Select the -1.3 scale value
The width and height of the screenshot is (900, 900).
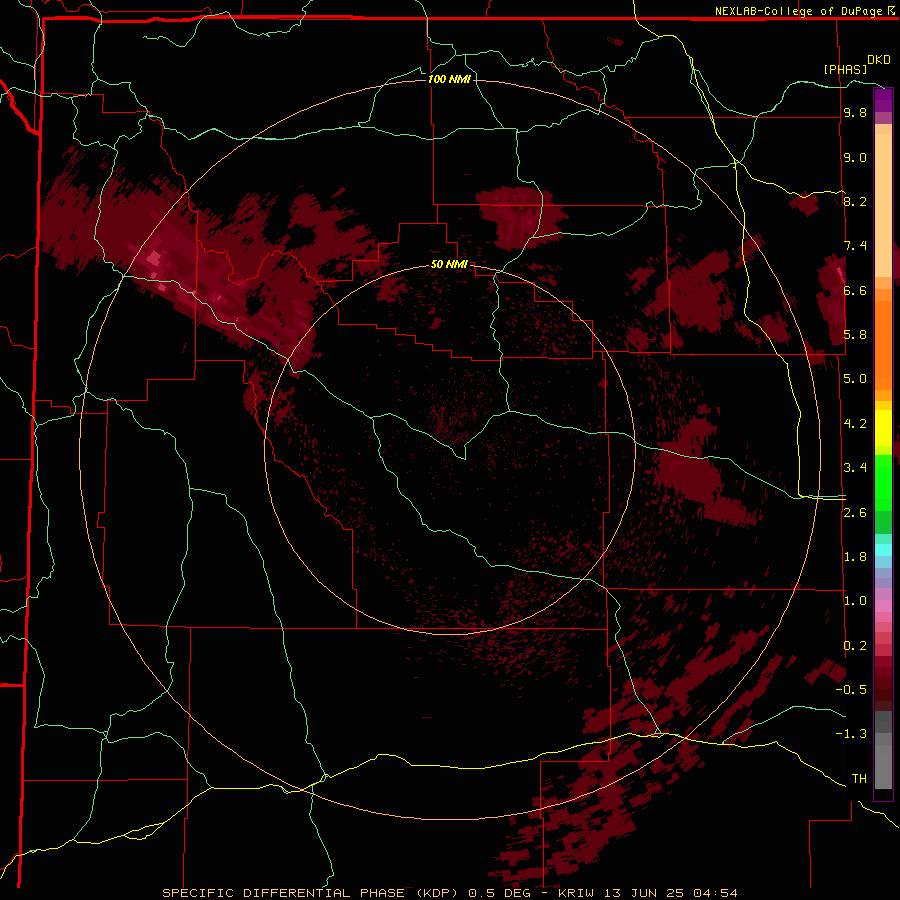point(851,734)
